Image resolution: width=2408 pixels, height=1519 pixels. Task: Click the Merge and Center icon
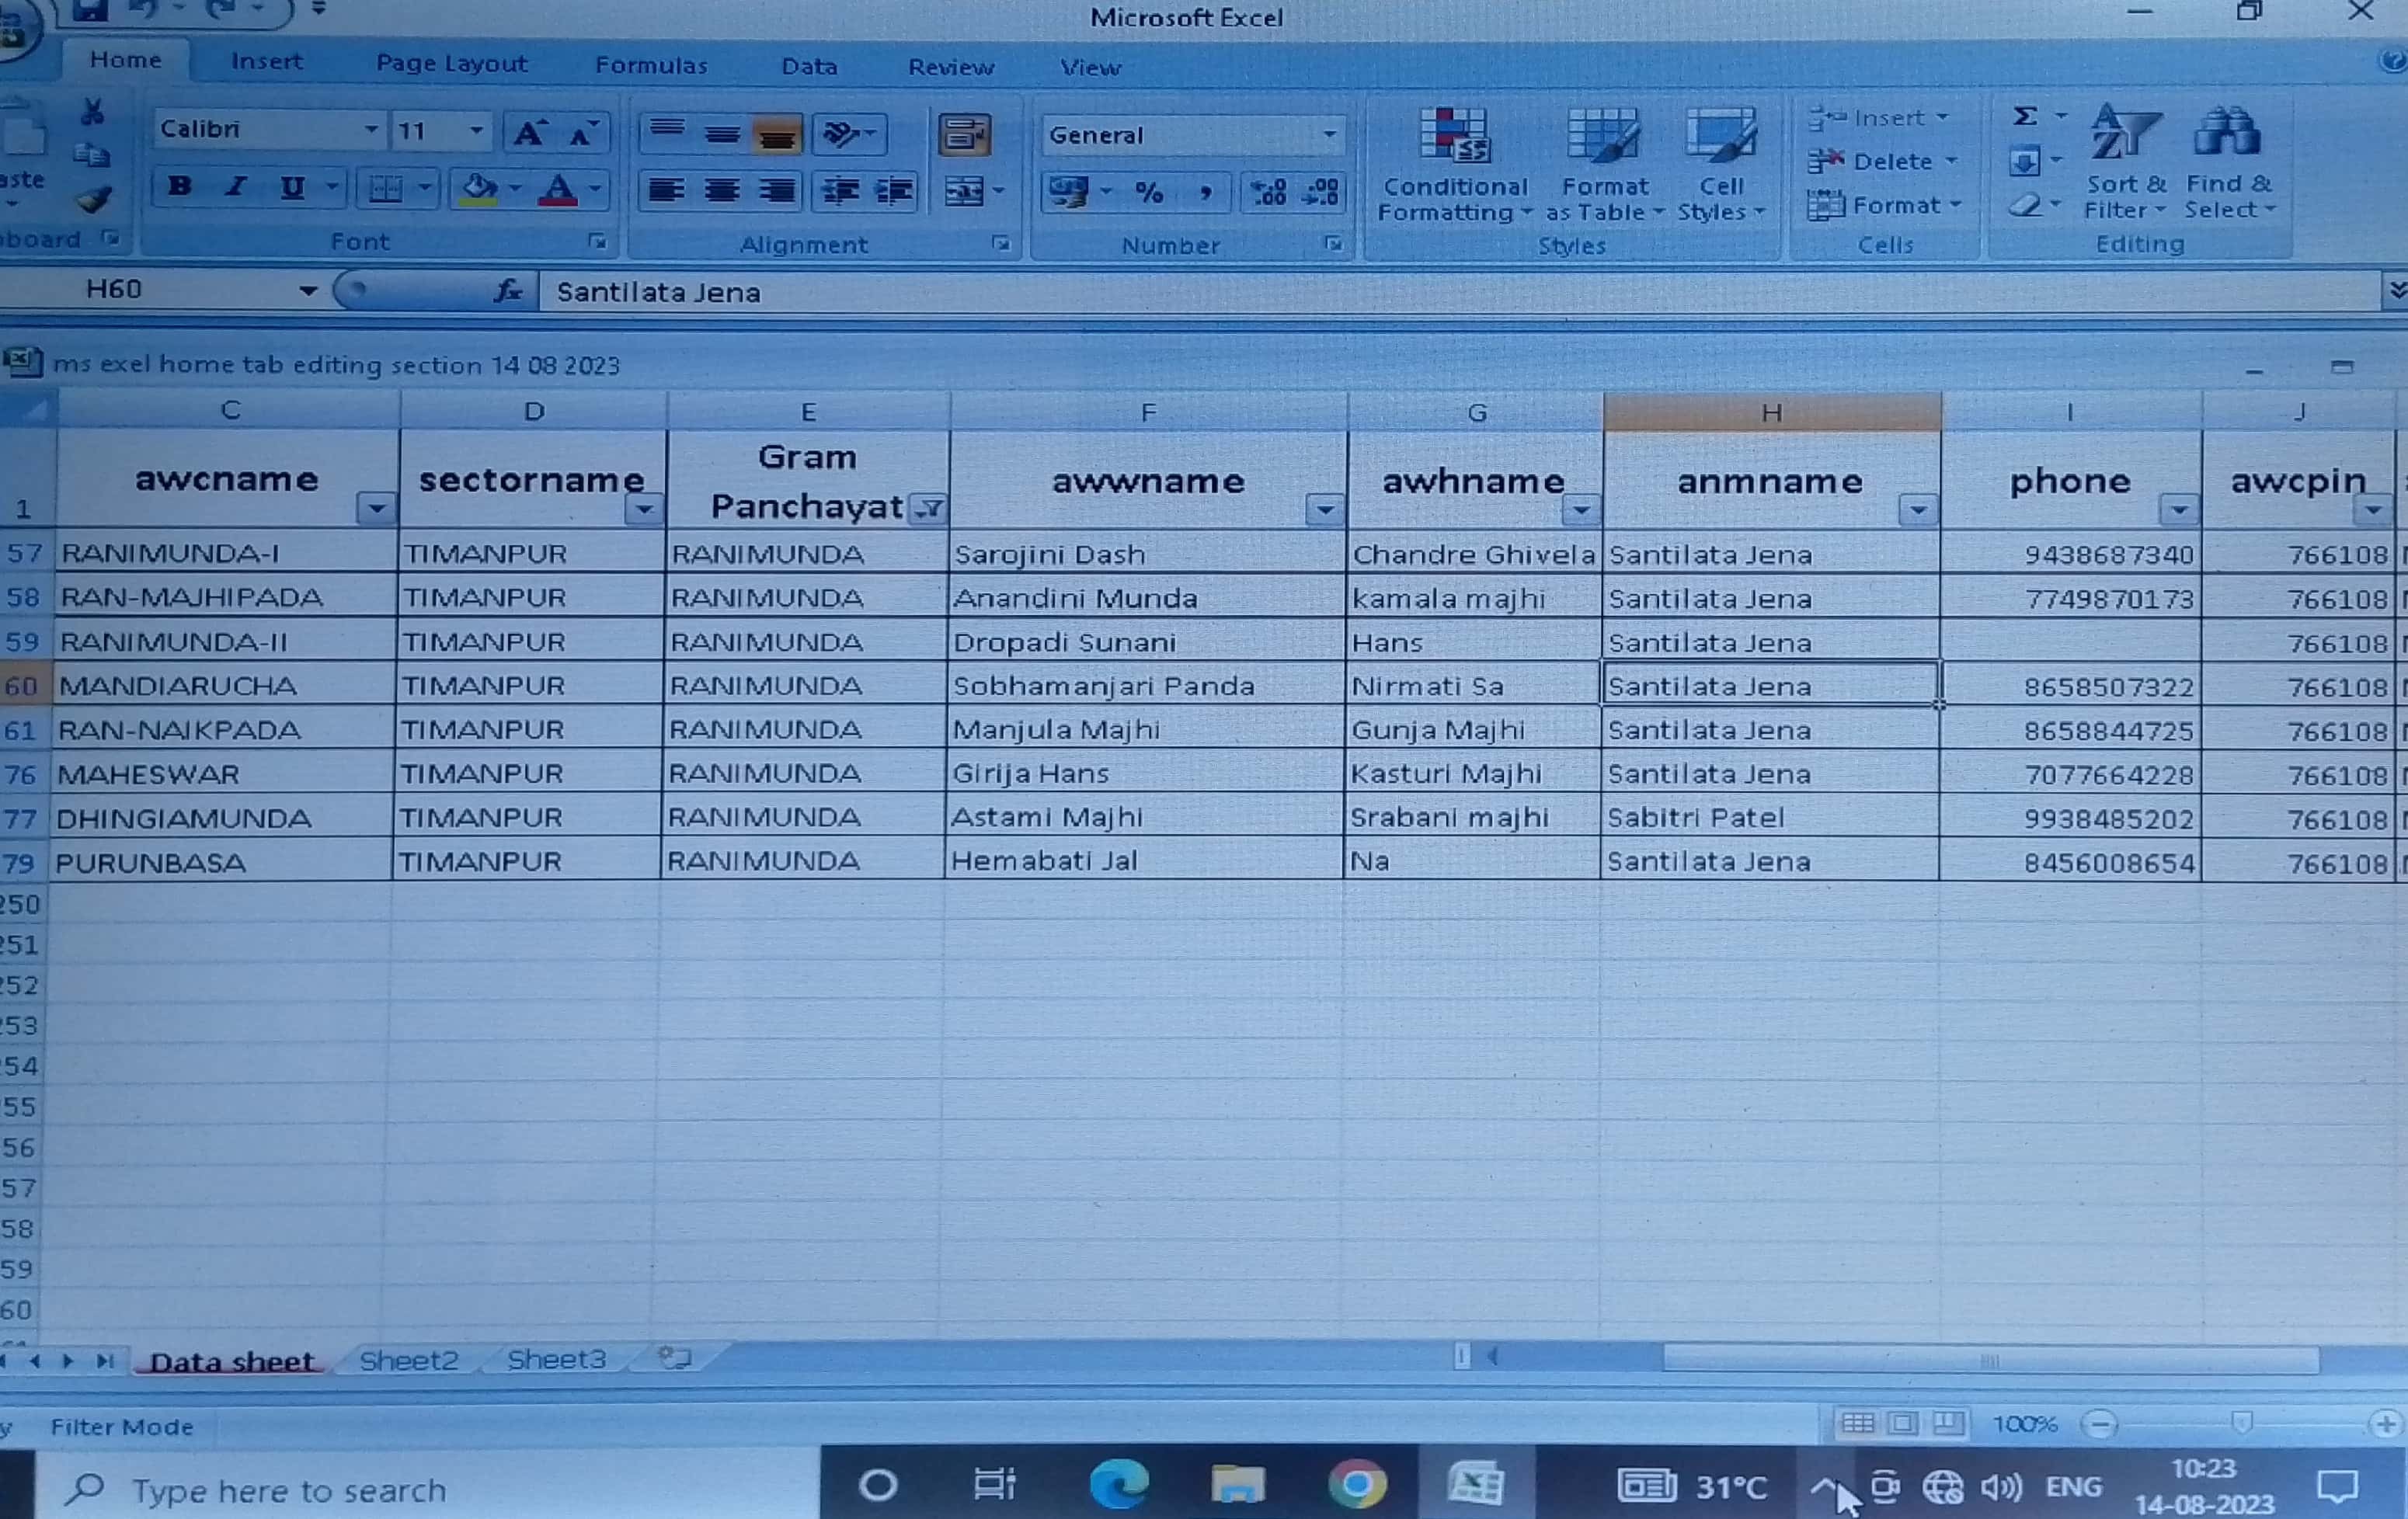tap(964, 191)
